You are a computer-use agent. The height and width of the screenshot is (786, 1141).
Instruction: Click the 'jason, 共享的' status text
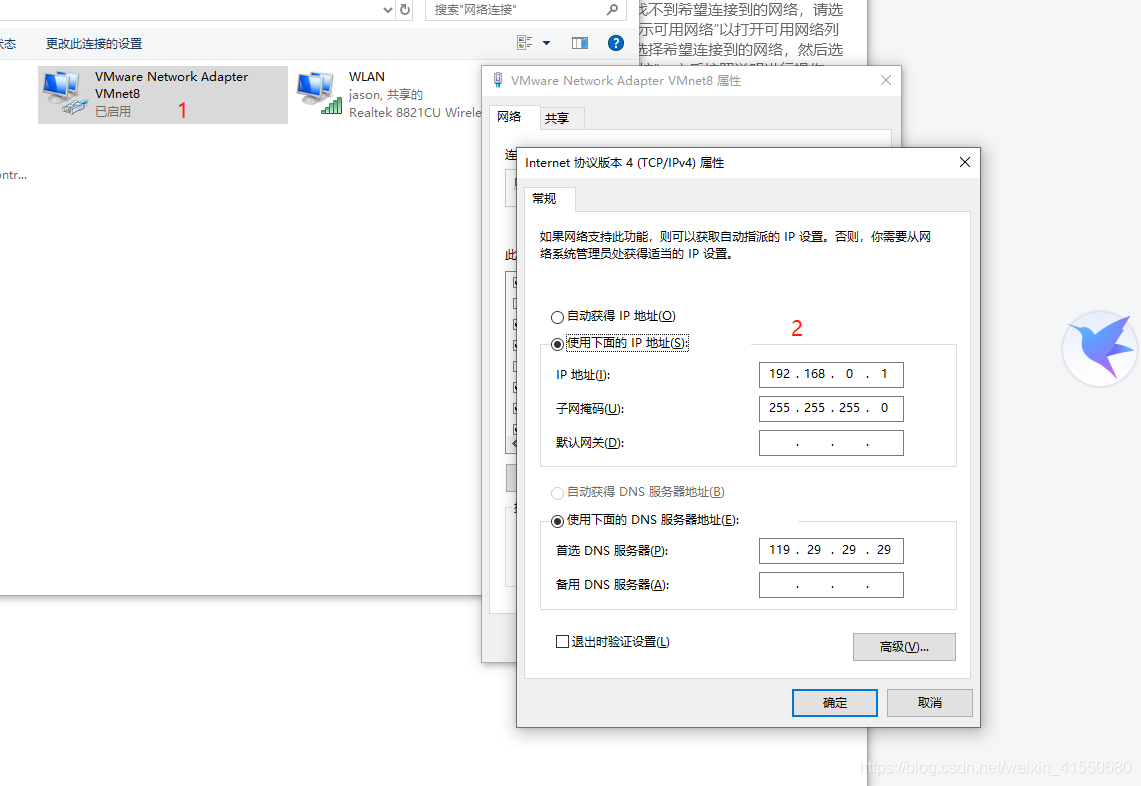click(x=386, y=95)
